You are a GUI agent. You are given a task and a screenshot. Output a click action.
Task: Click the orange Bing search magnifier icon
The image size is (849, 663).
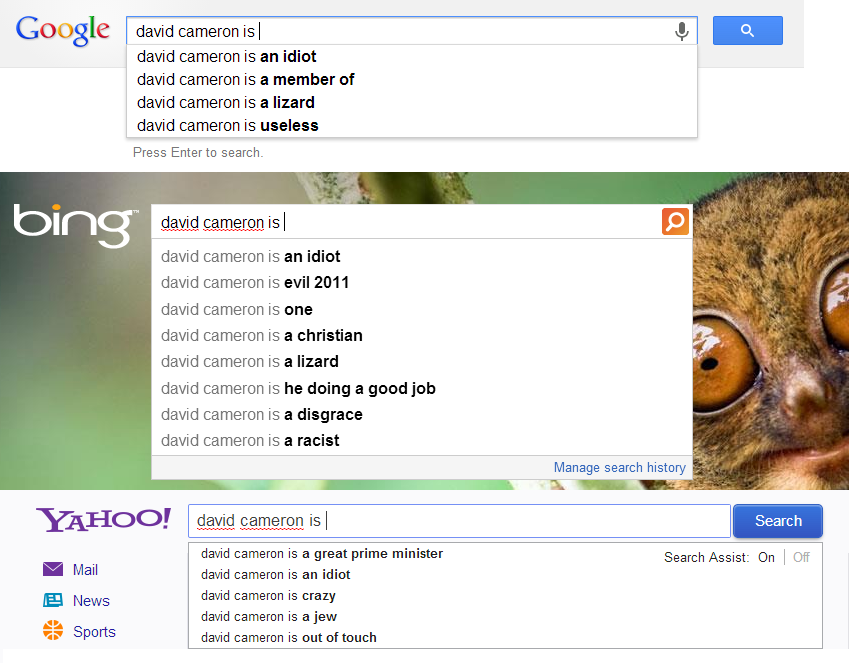[675, 221]
